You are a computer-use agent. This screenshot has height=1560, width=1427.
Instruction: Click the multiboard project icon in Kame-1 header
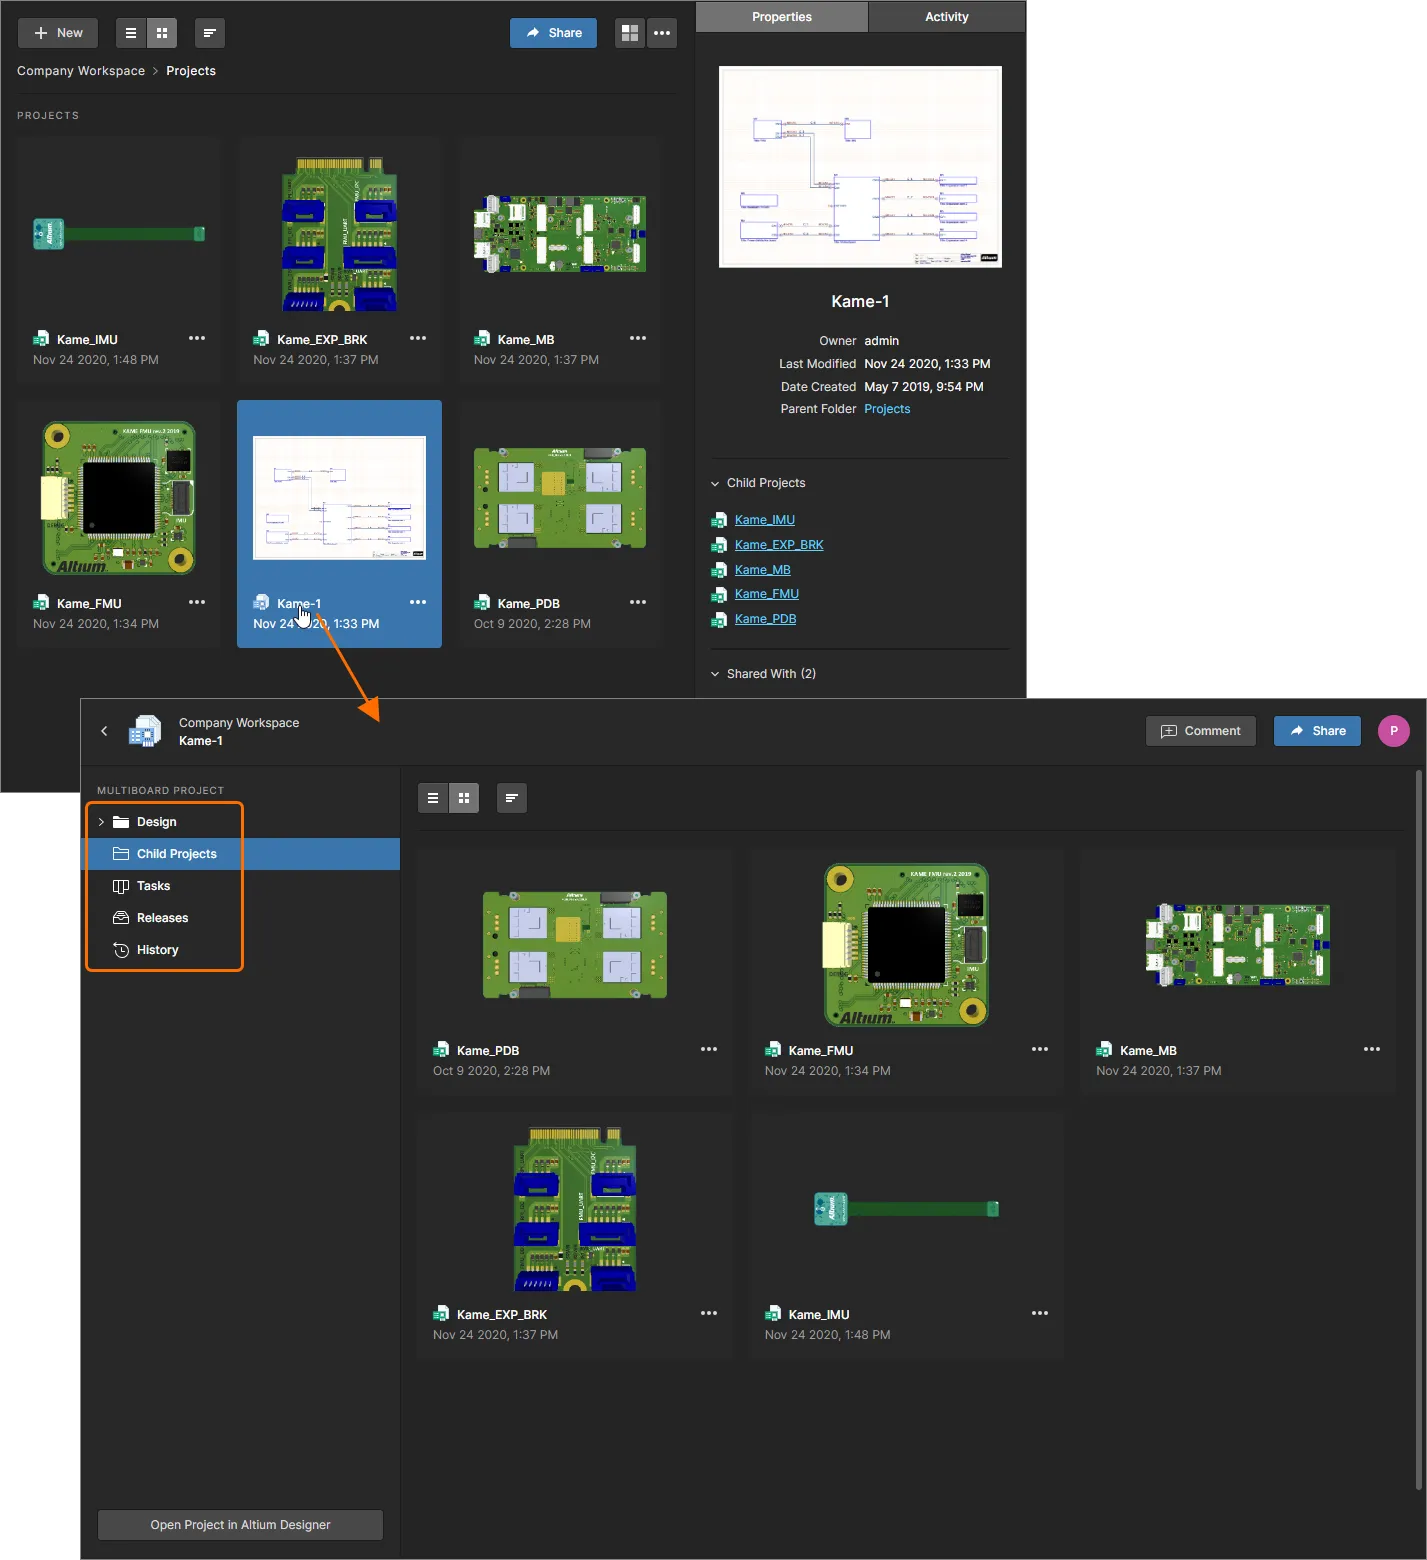[x=145, y=731]
